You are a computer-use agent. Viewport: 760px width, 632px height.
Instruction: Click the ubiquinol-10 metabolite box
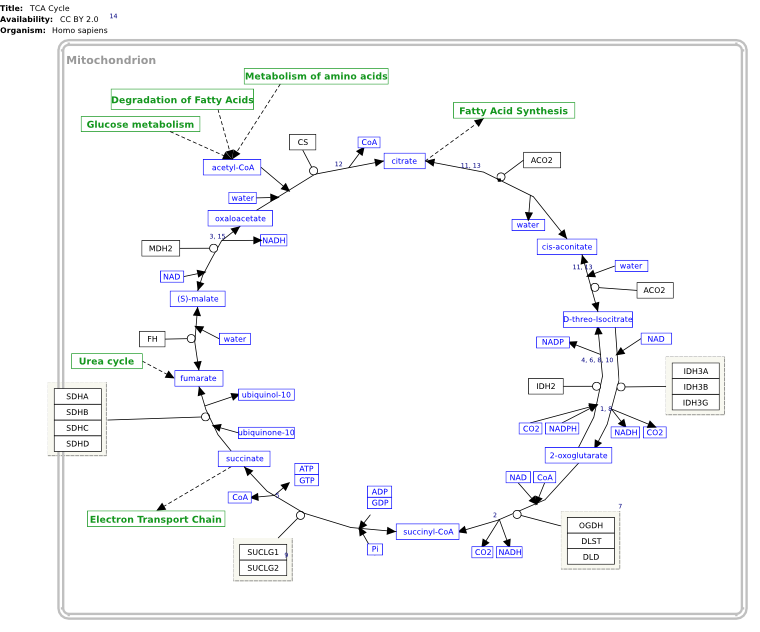click(x=266, y=395)
